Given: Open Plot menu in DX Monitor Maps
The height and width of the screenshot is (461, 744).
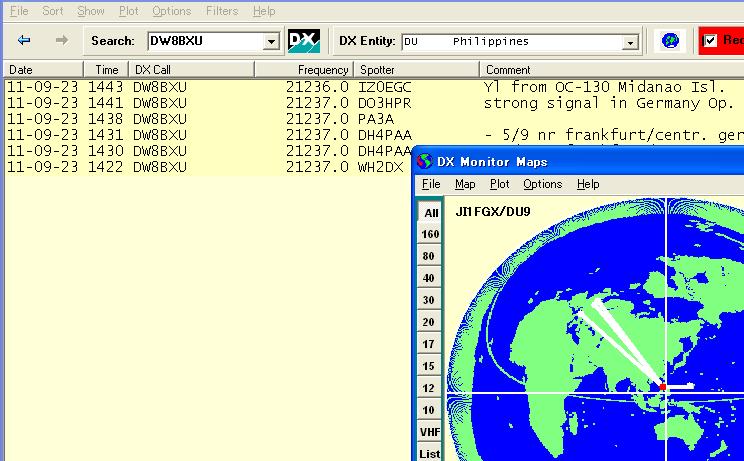Looking at the screenshot, I should [x=499, y=184].
